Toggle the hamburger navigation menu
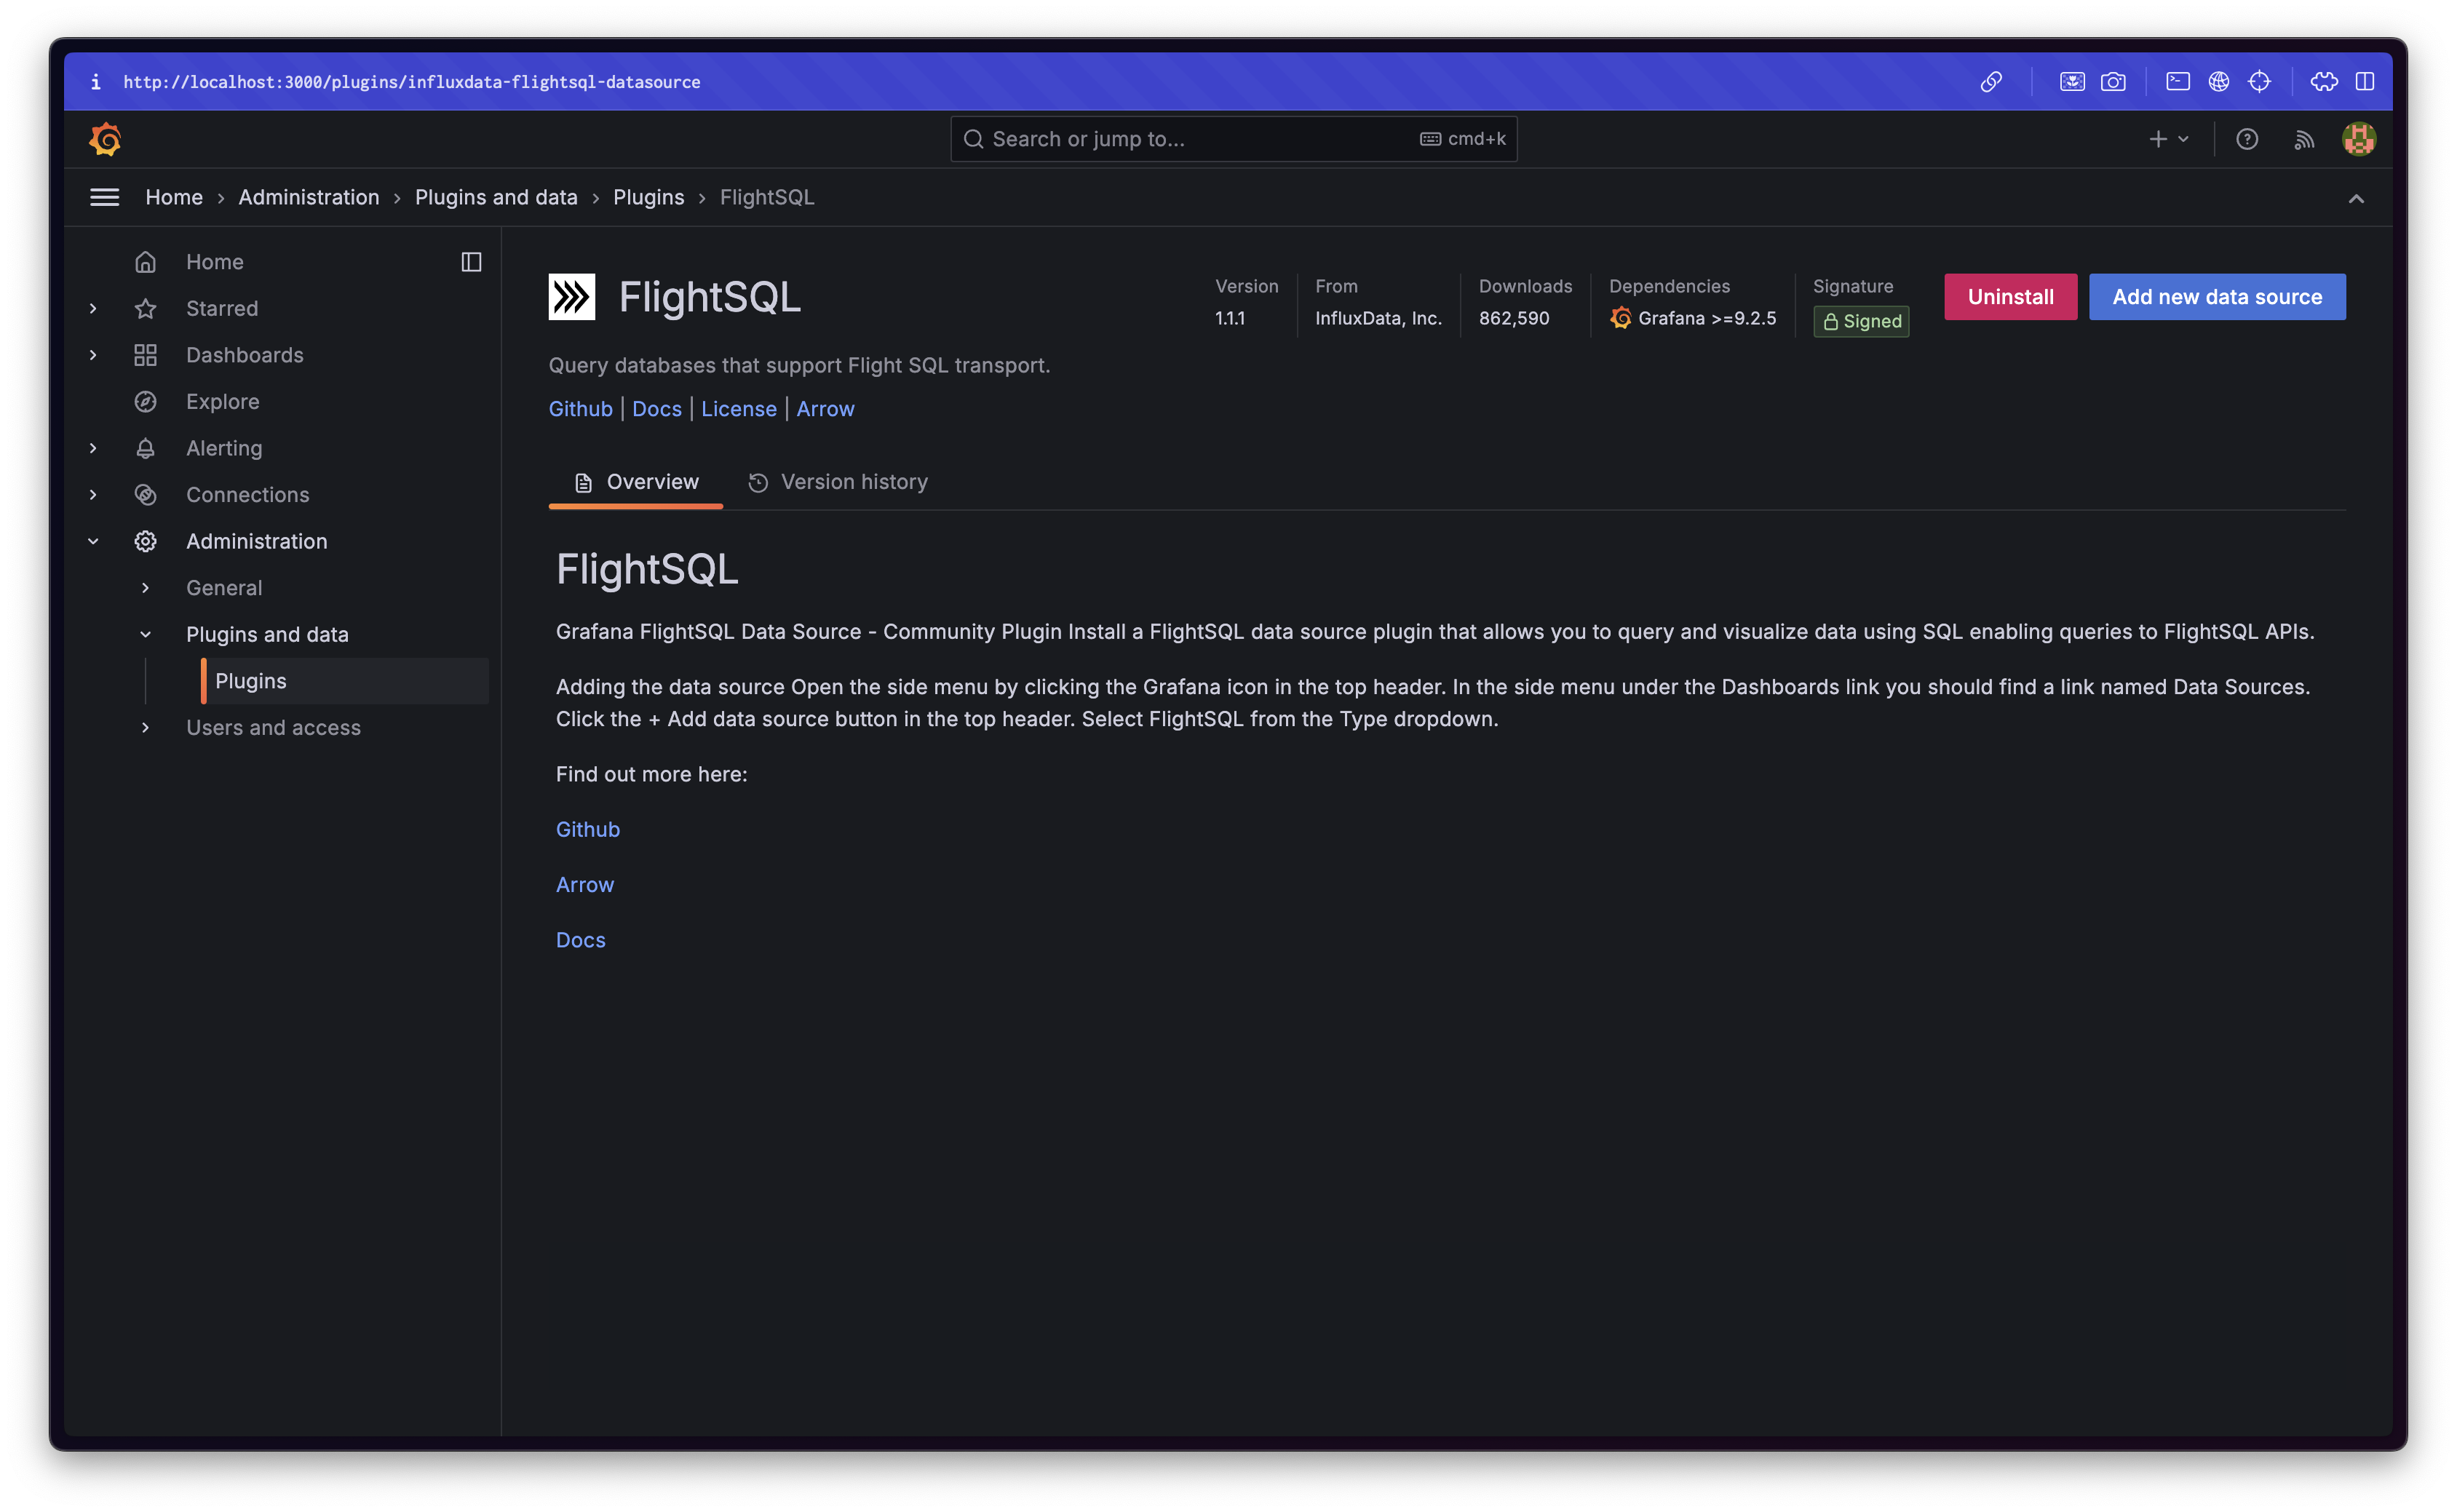 click(x=105, y=197)
